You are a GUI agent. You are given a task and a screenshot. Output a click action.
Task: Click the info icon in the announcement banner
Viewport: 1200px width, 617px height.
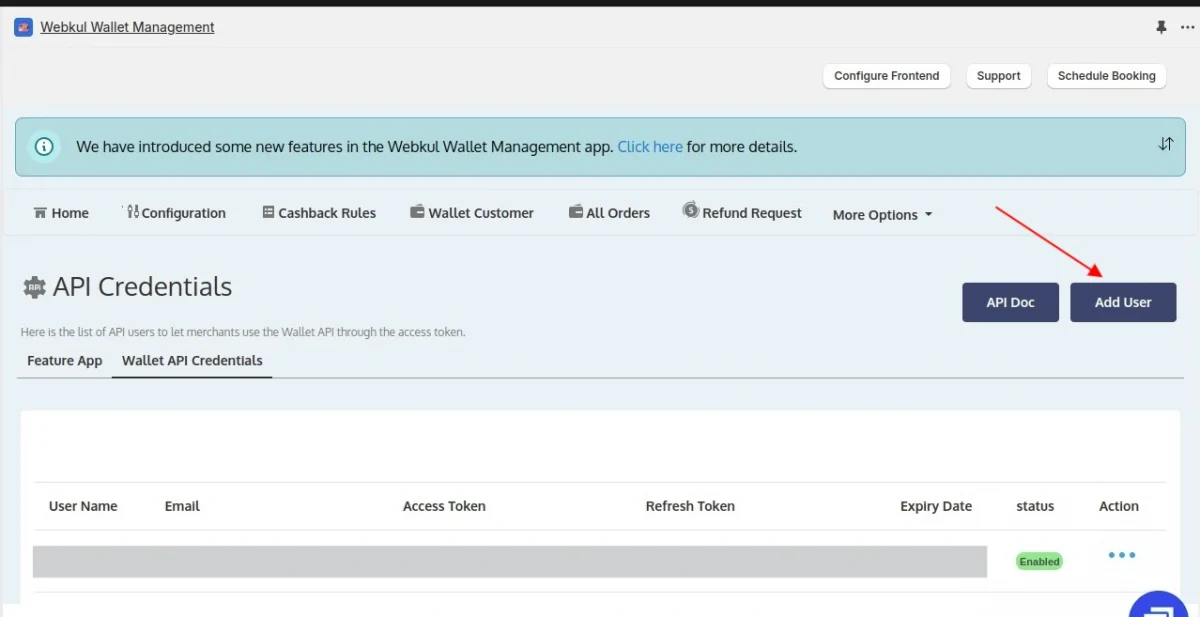point(44,146)
